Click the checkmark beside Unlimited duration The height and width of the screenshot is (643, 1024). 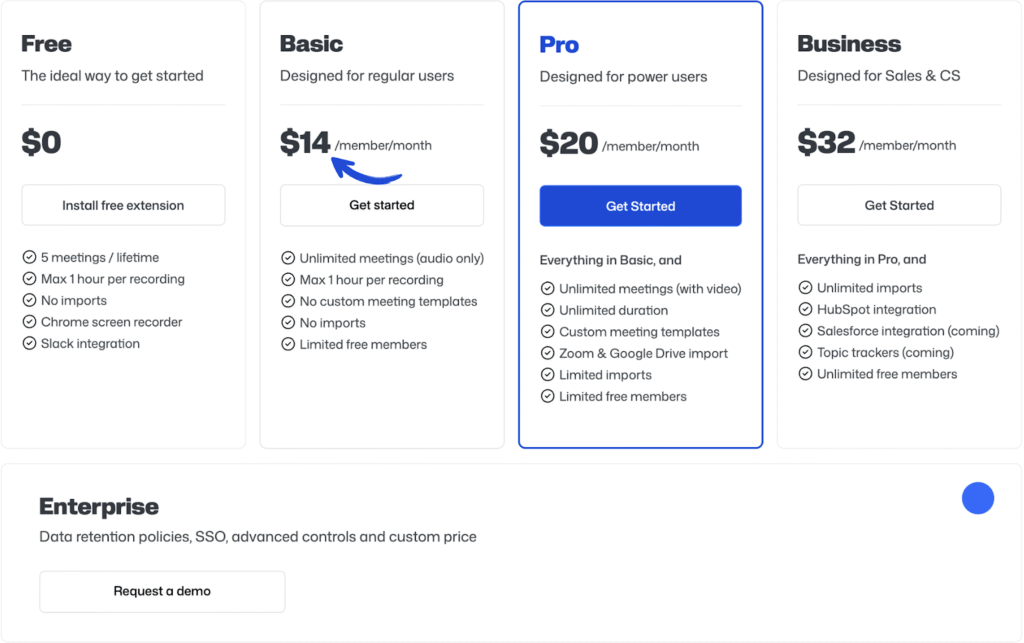(548, 310)
